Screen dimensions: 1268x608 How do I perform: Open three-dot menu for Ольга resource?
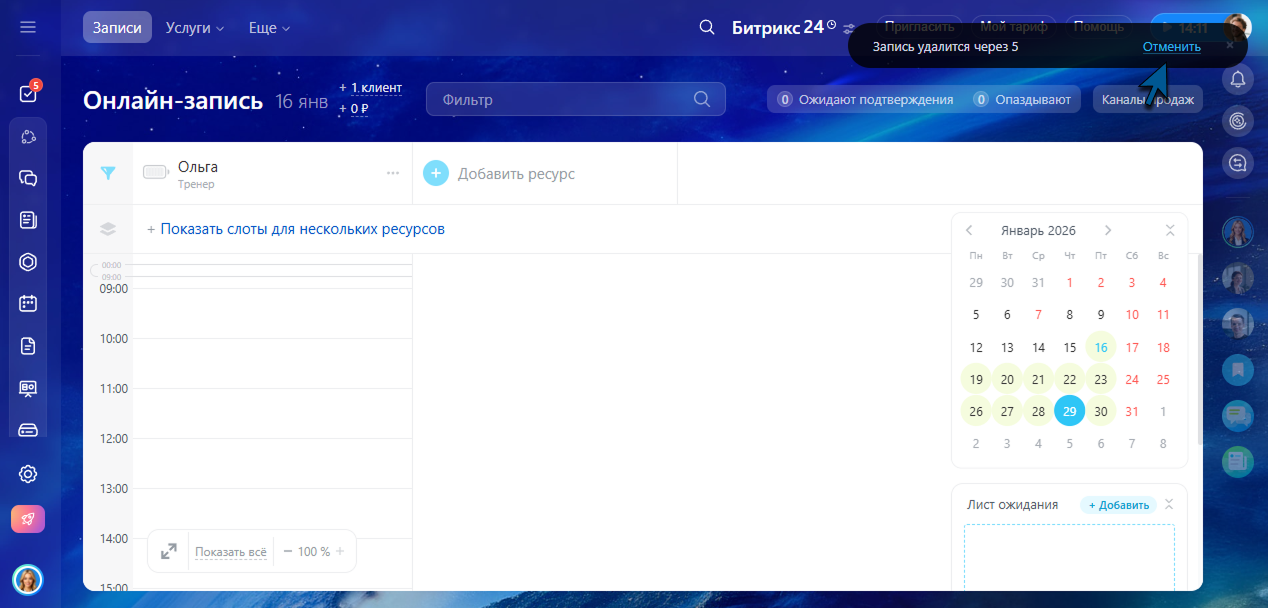click(393, 173)
